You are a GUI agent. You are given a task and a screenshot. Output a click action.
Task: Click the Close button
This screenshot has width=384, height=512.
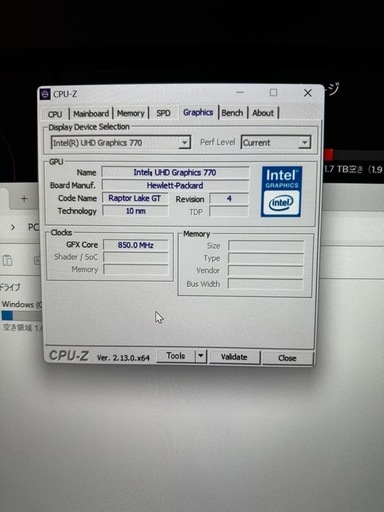287,358
